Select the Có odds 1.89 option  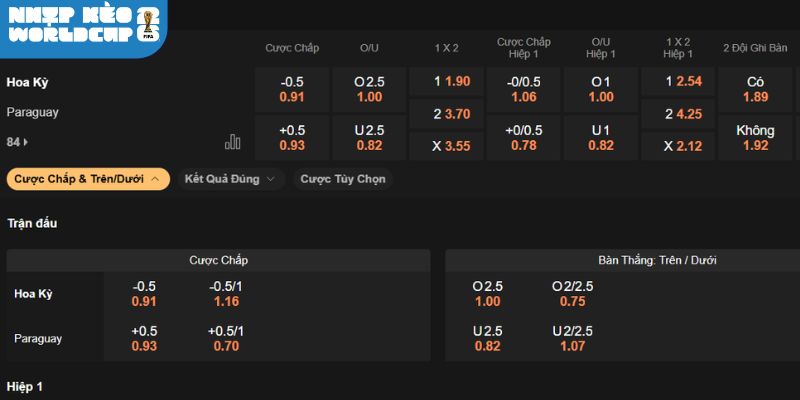(x=755, y=89)
